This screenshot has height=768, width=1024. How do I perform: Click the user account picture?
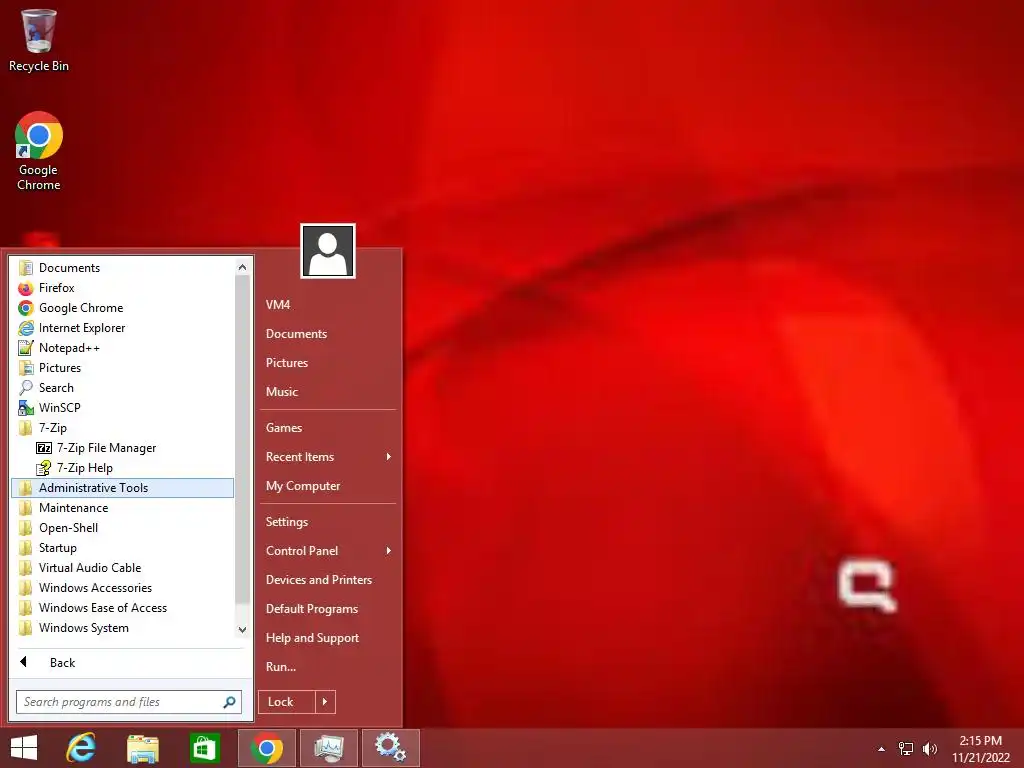click(x=328, y=251)
